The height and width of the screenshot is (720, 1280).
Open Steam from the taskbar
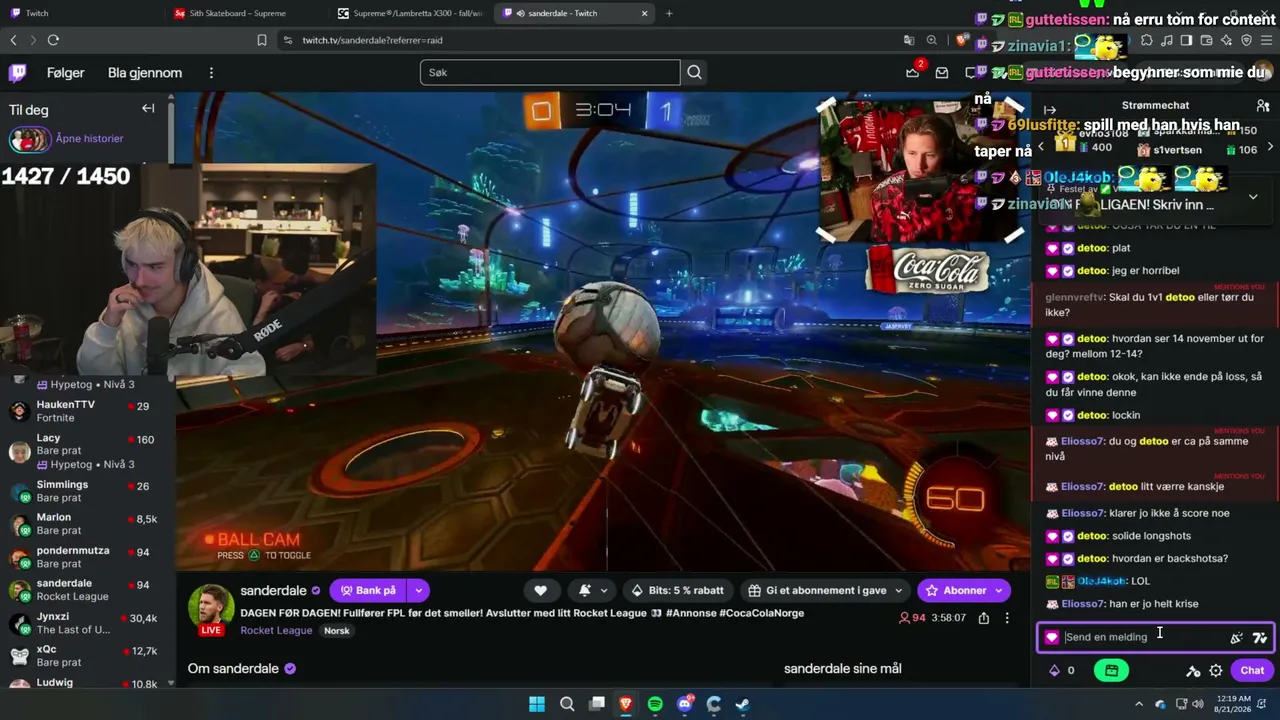point(743,704)
